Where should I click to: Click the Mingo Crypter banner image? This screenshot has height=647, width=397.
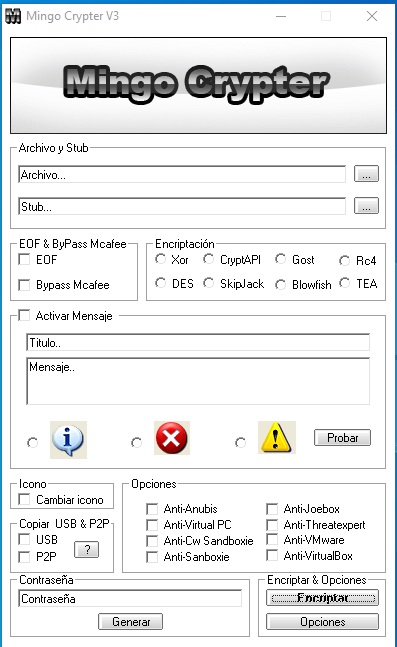click(x=198, y=85)
